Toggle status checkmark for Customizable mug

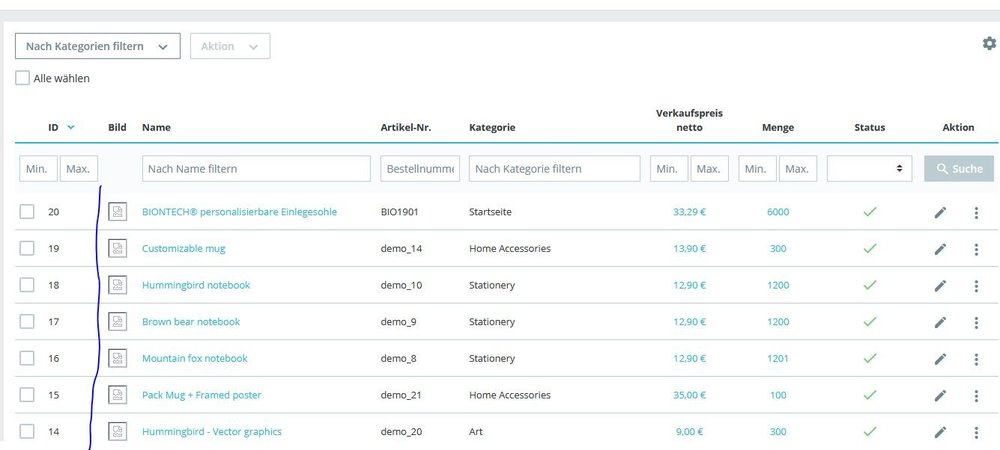pos(870,248)
